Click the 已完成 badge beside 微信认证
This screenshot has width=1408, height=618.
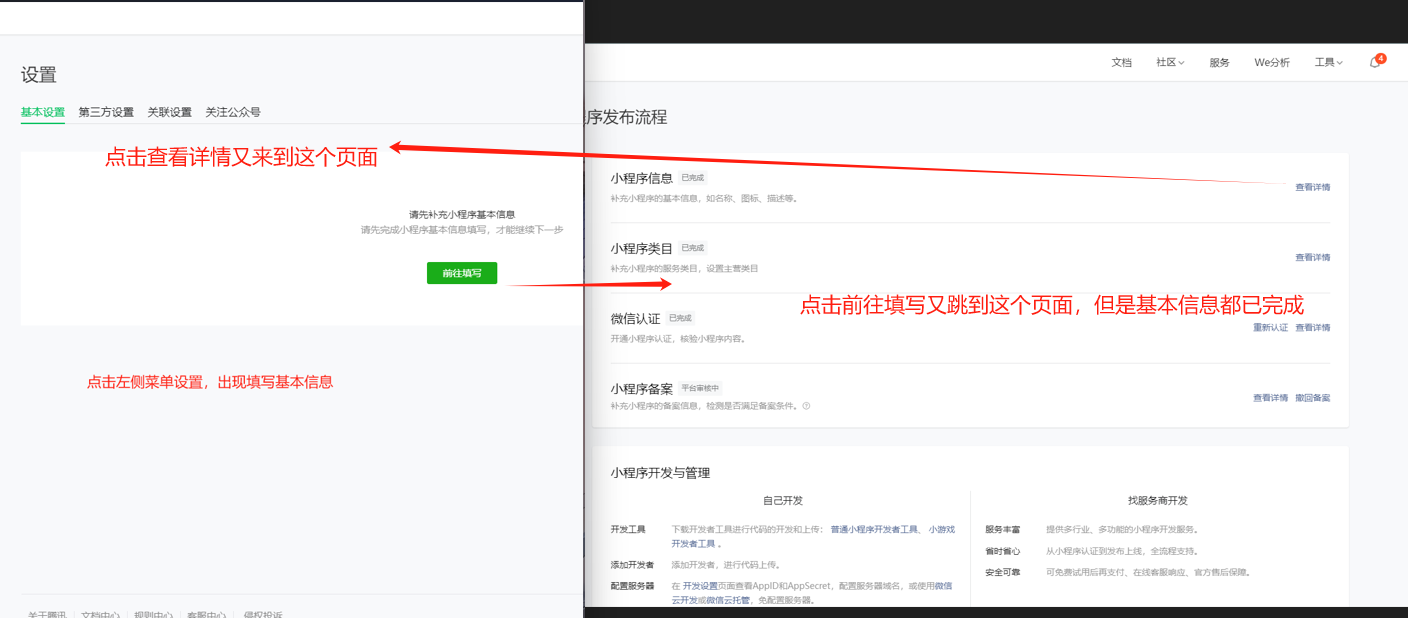click(680, 318)
